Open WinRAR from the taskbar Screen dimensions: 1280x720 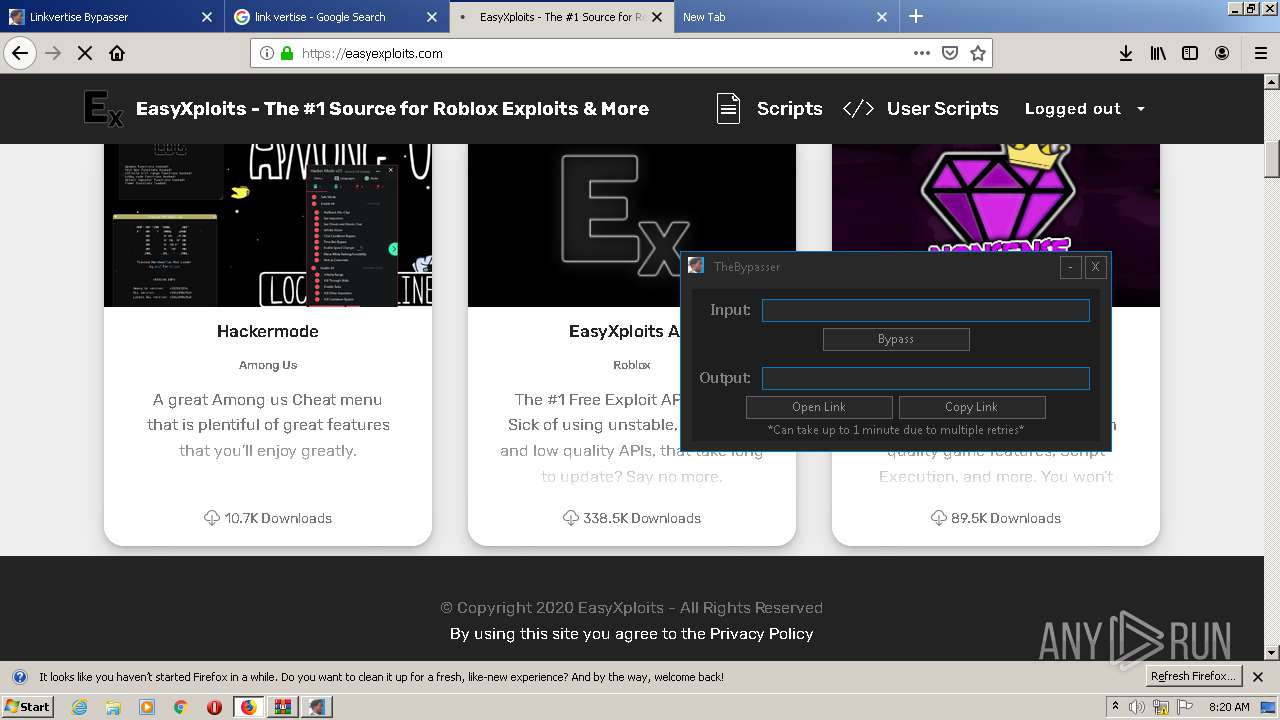283,707
